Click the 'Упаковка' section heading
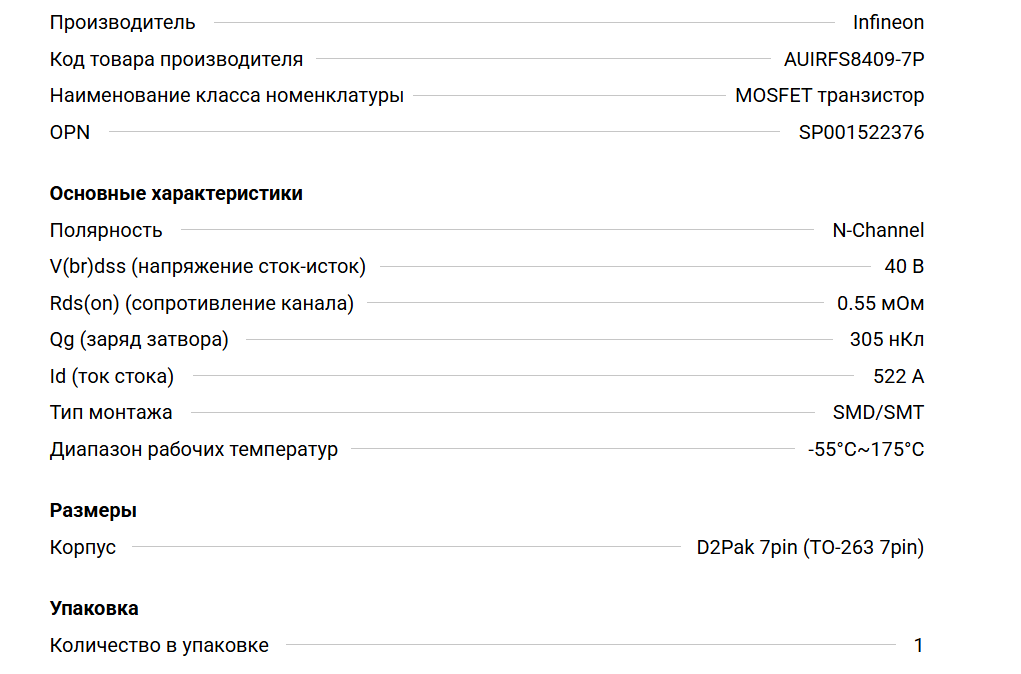The image size is (1021, 674). (94, 608)
